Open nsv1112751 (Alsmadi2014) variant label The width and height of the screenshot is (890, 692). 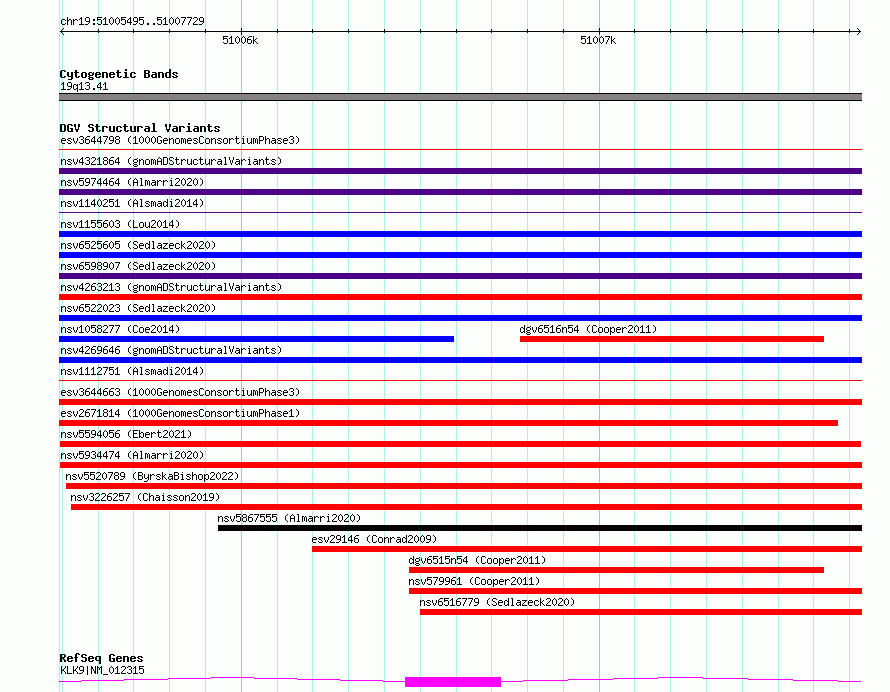pyautogui.click(x=132, y=371)
